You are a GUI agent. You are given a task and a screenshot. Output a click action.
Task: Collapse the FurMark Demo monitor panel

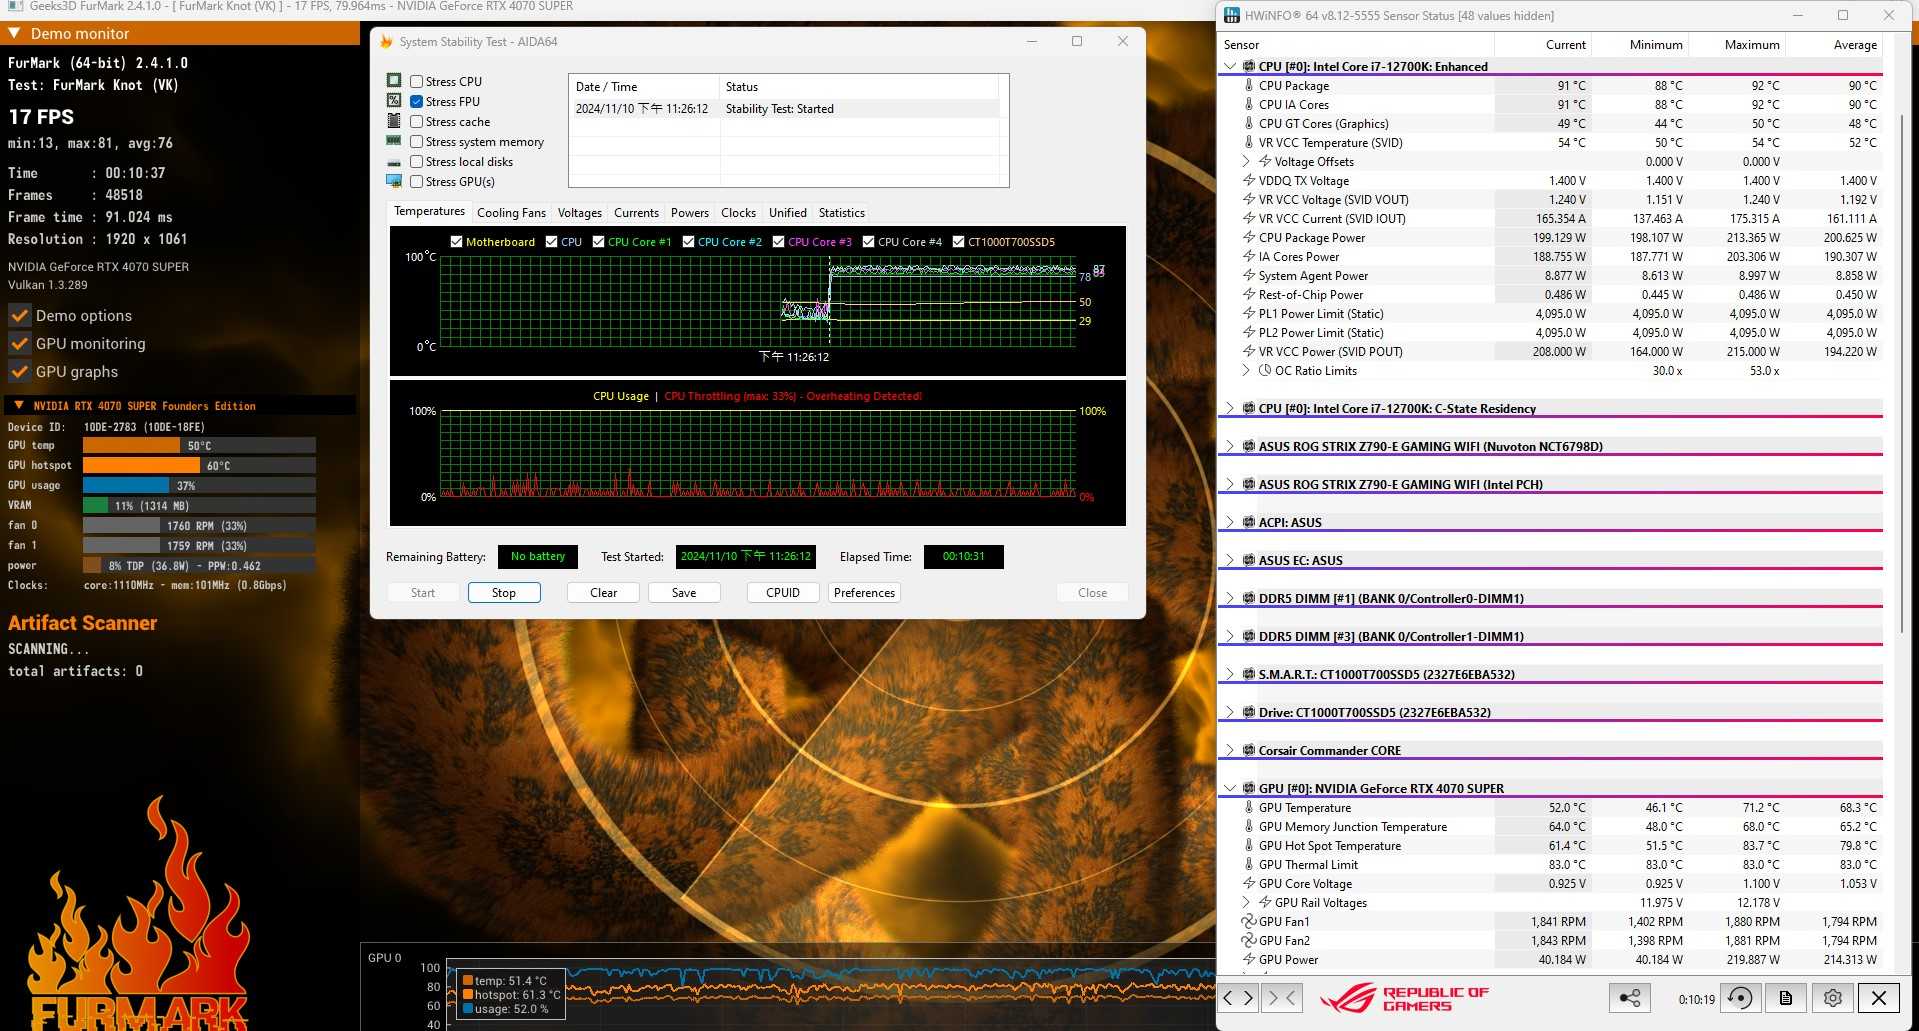(14, 33)
